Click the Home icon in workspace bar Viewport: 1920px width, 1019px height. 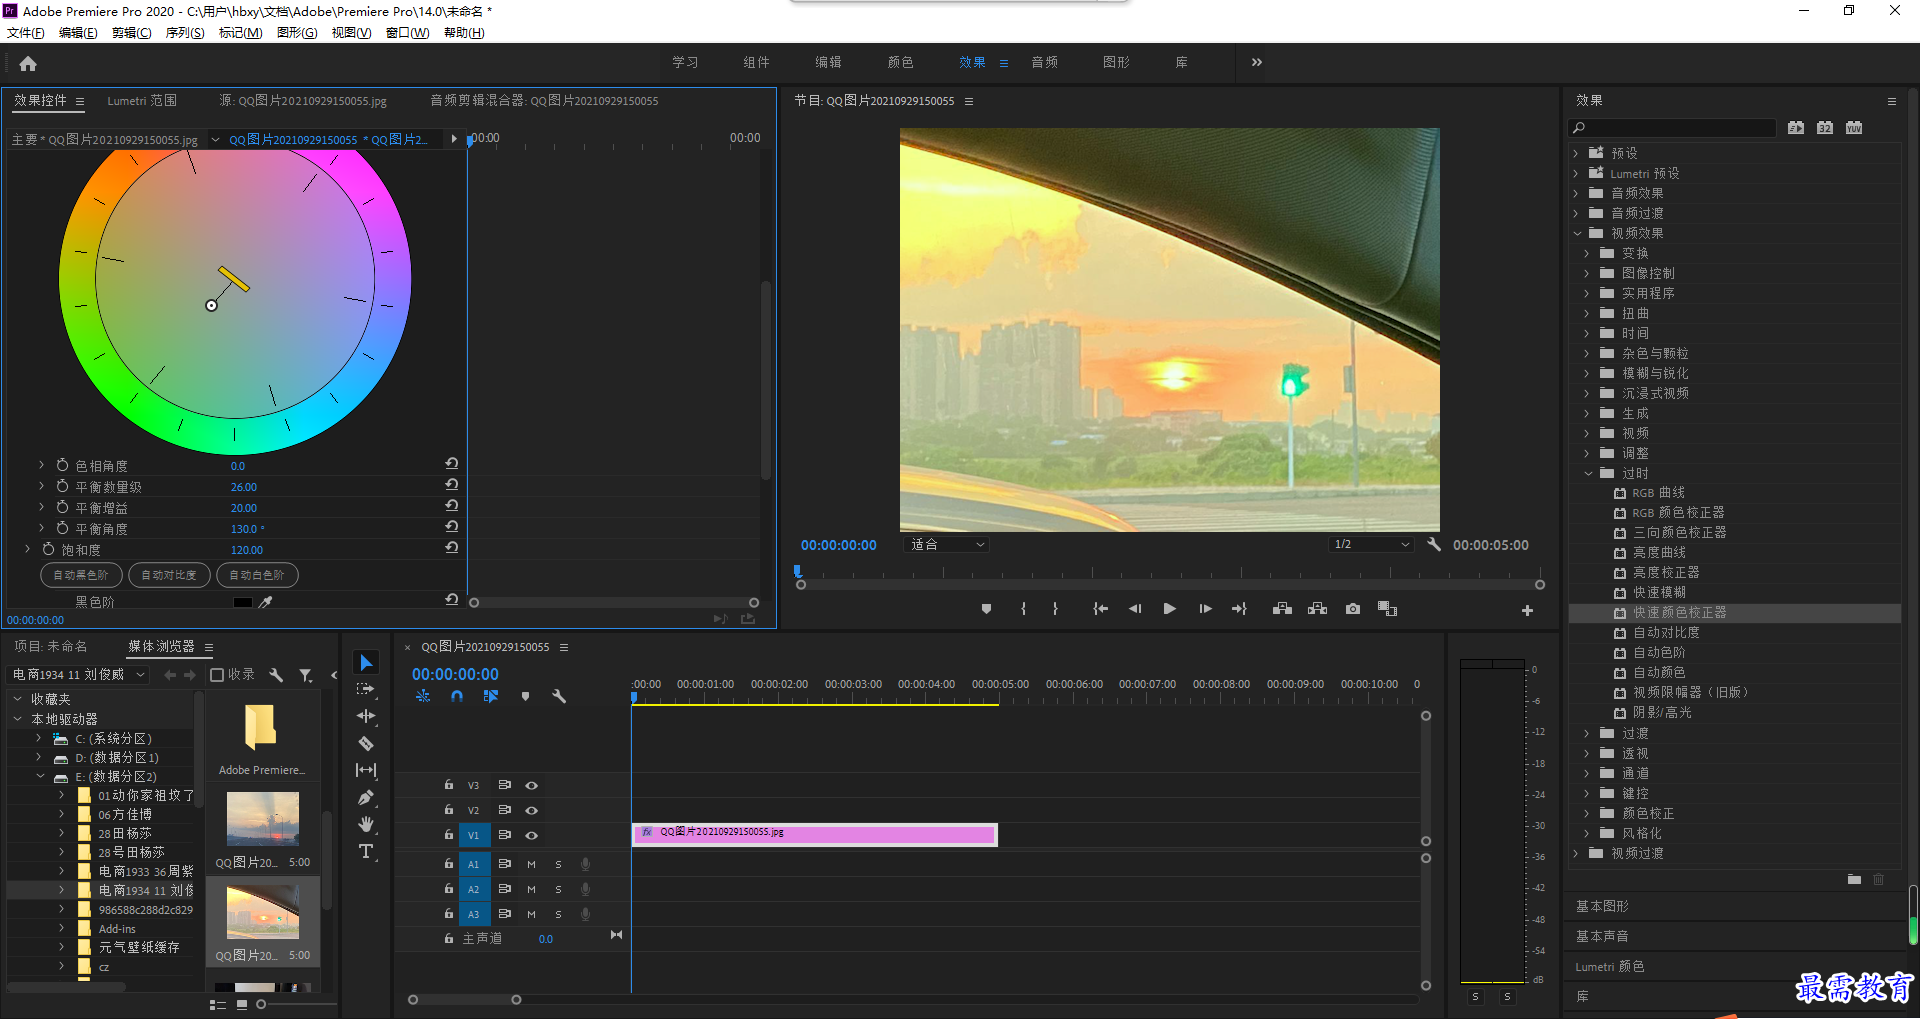[28, 63]
